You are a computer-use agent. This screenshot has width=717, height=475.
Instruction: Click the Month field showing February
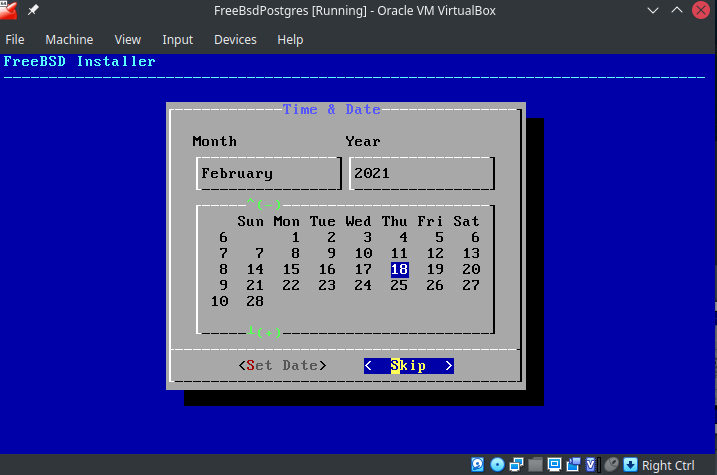[x=269, y=173]
